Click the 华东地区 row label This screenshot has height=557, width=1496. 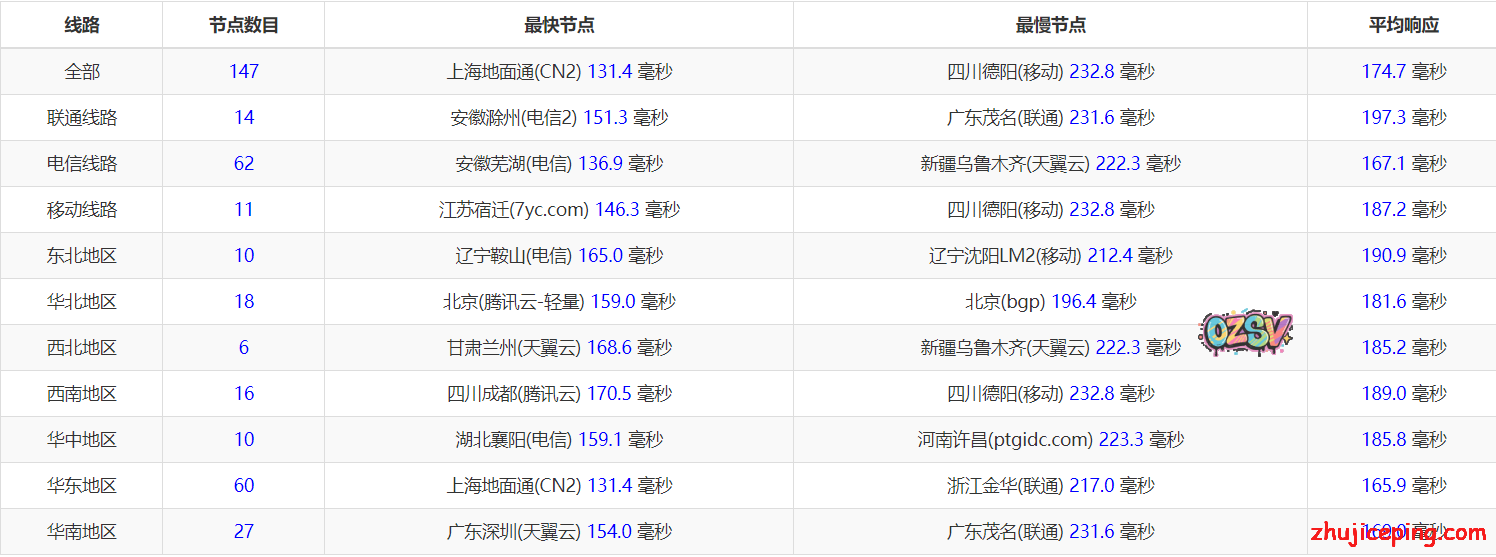click(82, 485)
